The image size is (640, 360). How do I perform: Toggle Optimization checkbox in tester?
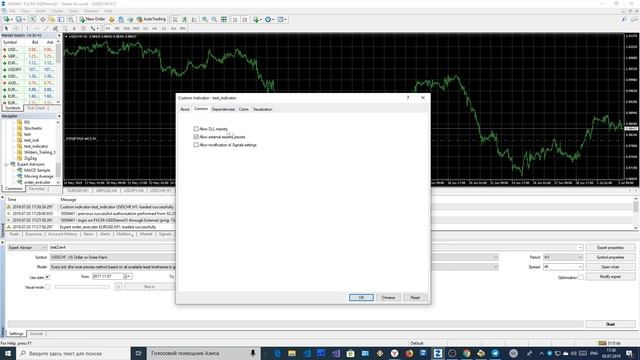point(580,277)
